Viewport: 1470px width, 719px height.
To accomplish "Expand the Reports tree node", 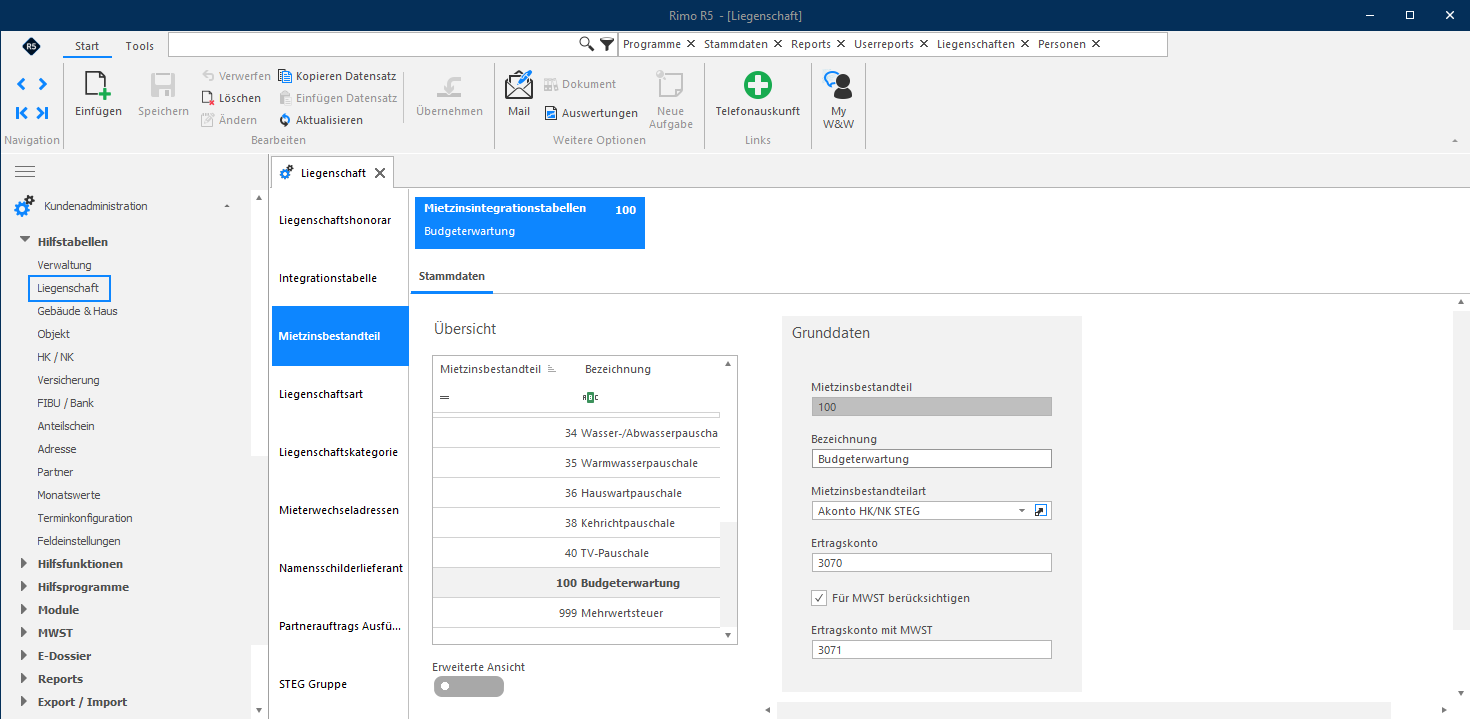I will (25, 679).
